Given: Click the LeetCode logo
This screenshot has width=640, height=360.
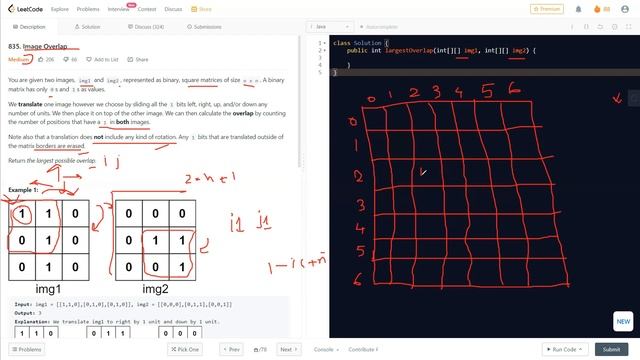Looking at the screenshot, I should click(x=25, y=9).
